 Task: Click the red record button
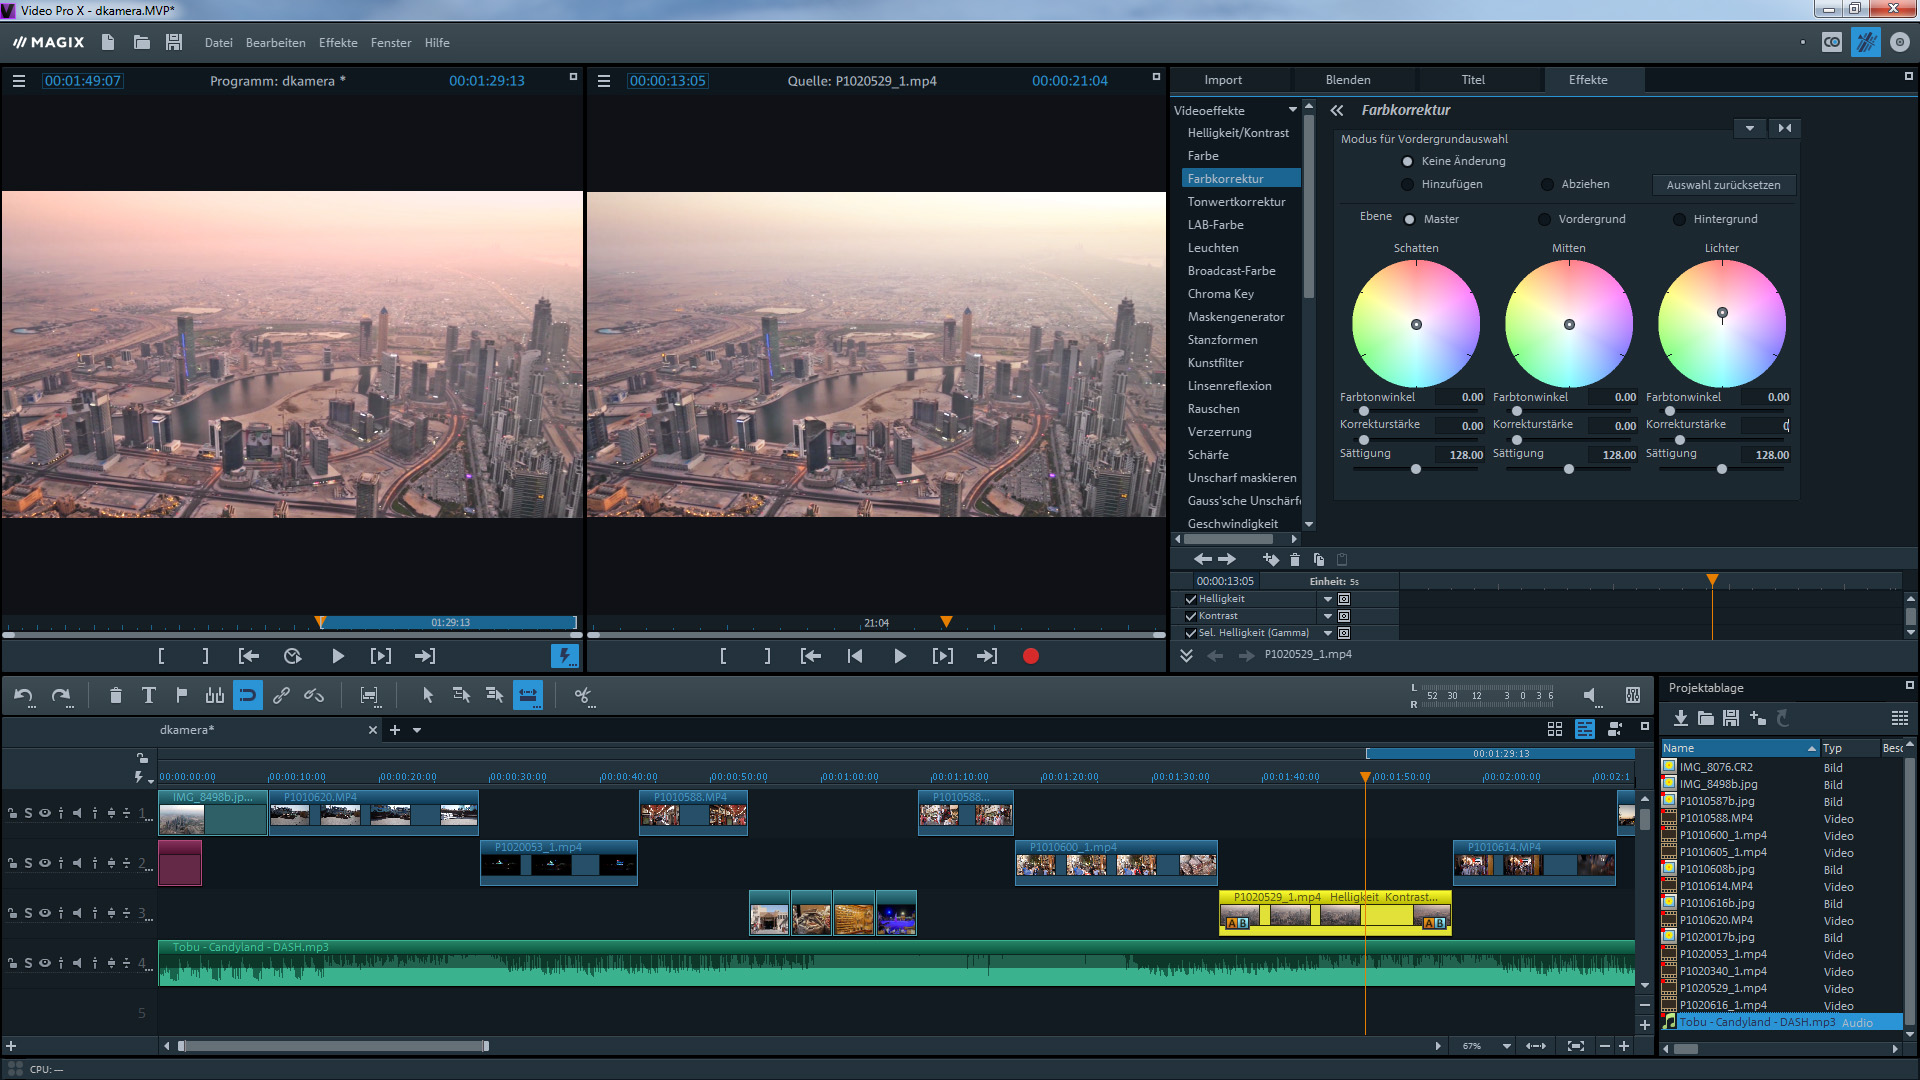pyautogui.click(x=1031, y=656)
